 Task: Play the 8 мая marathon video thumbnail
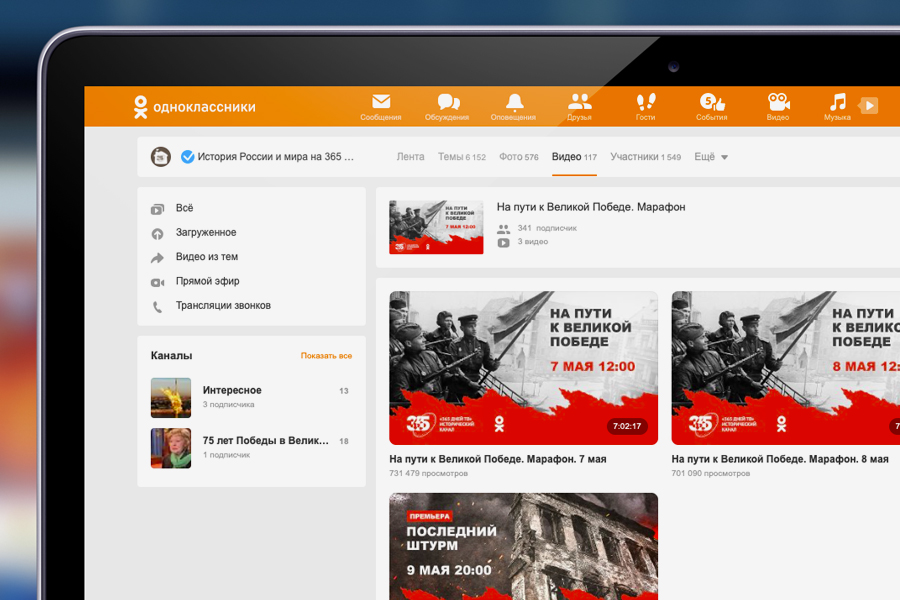(x=786, y=368)
